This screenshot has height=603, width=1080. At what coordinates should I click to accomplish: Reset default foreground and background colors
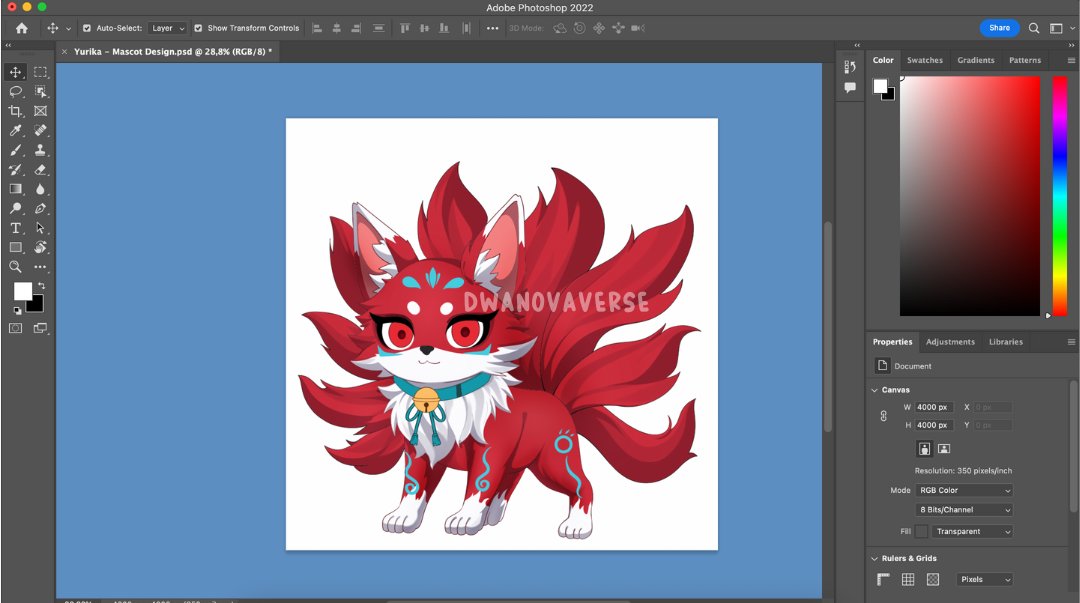tap(17, 311)
